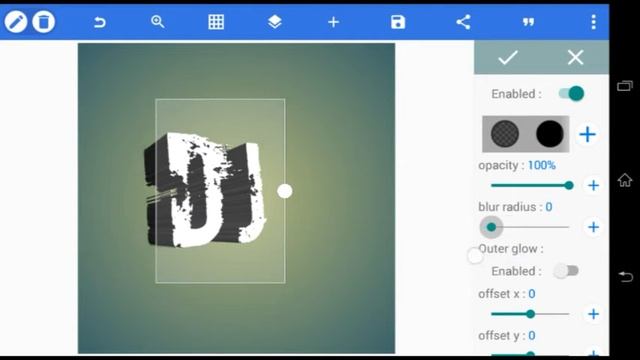This screenshot has width=640, height=360.
Task: Tap the opacity value 100%
Action: [x=542, y=165]
